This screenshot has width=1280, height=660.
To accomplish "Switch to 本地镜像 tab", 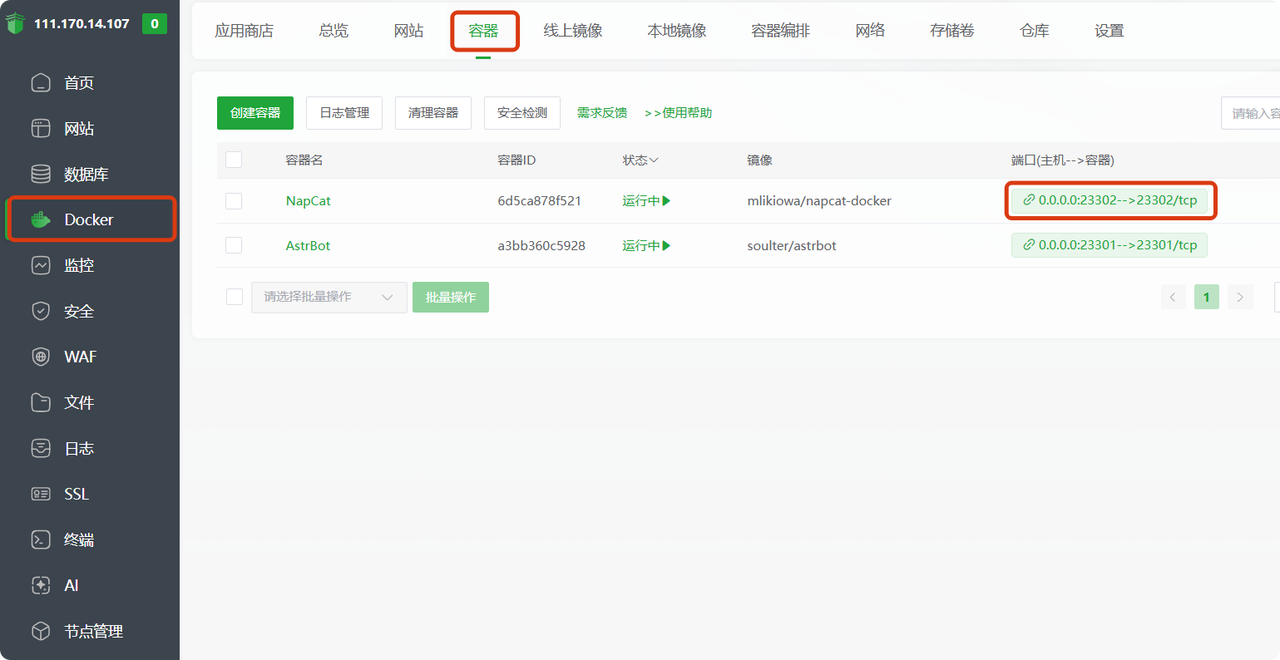I will tap(677, 31).
